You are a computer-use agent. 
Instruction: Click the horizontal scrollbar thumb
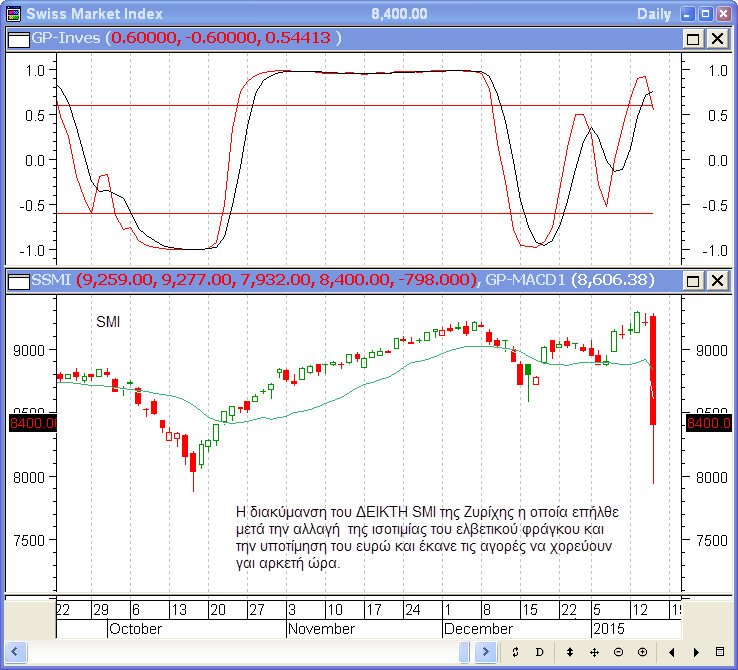(464, 652)
